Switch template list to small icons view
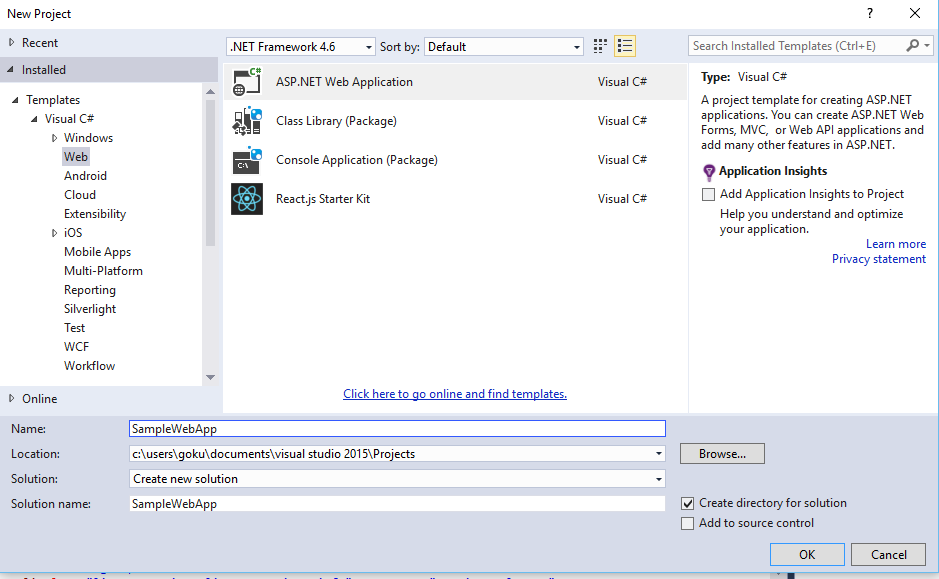Viewport: 939px width, 579px height. pyautogui.click(x=599, y=45)
